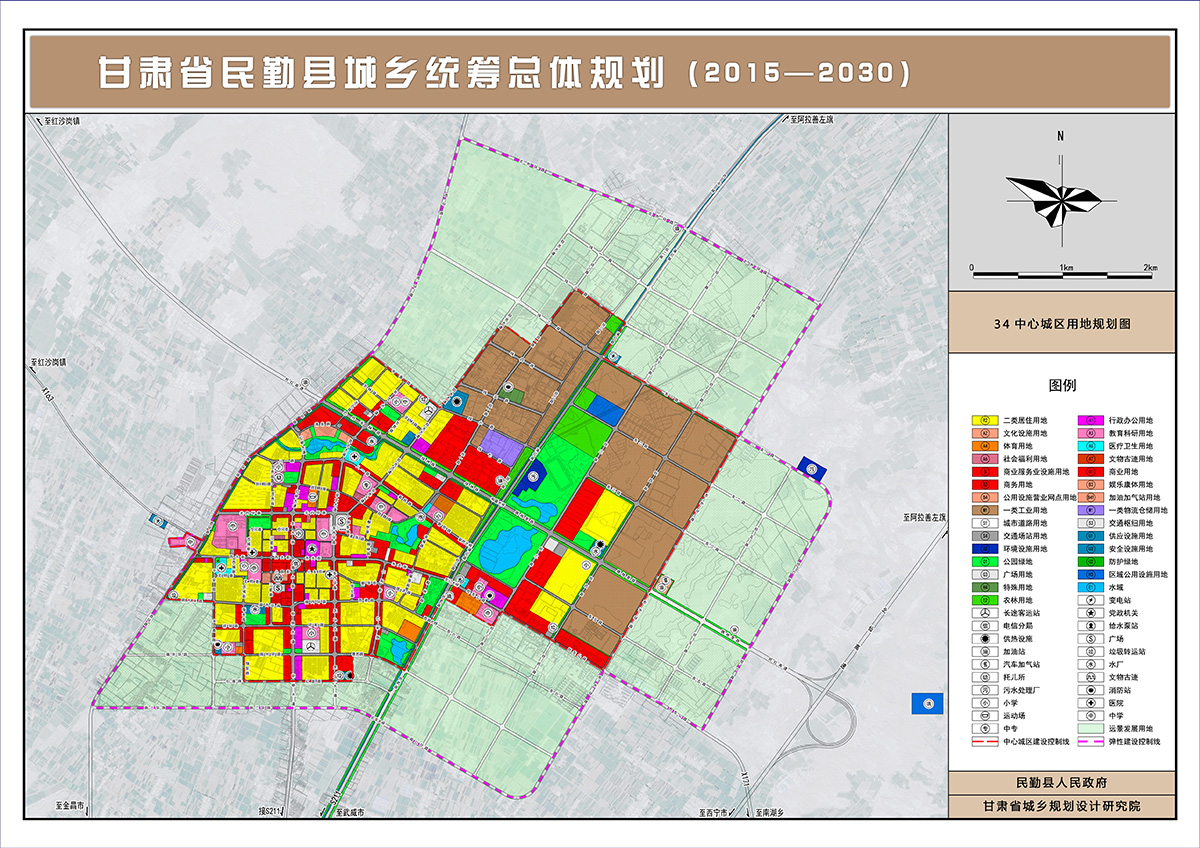Click the 34 中心城区用地规划图 label
Image resolution: width=1200 pixels, height=848 pixels.
click(1061, 325)
